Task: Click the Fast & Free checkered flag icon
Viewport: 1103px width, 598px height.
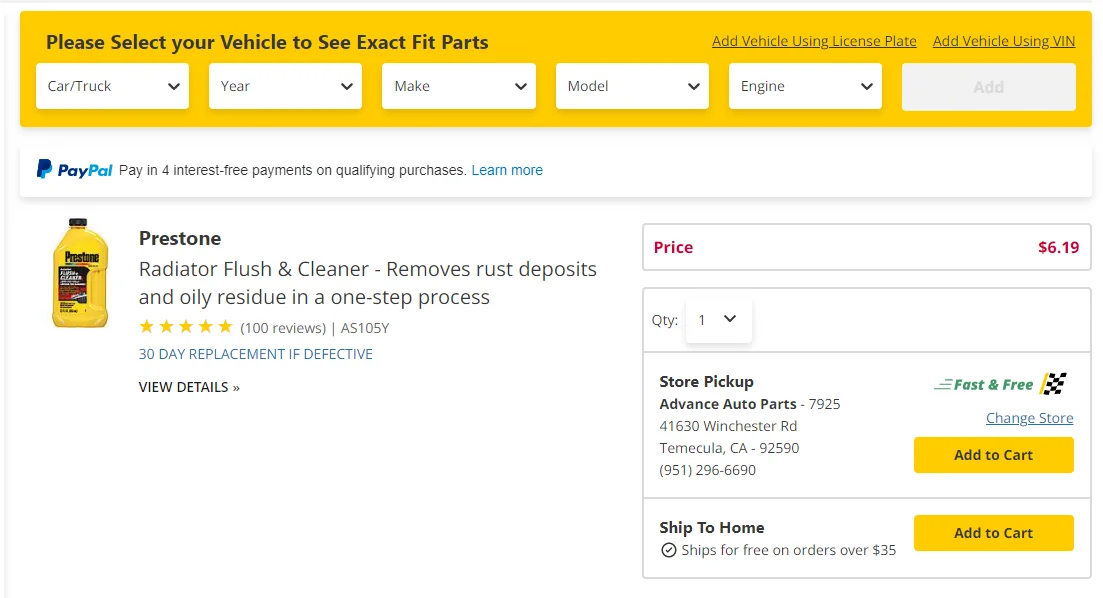Action: tap(1053, 384)
